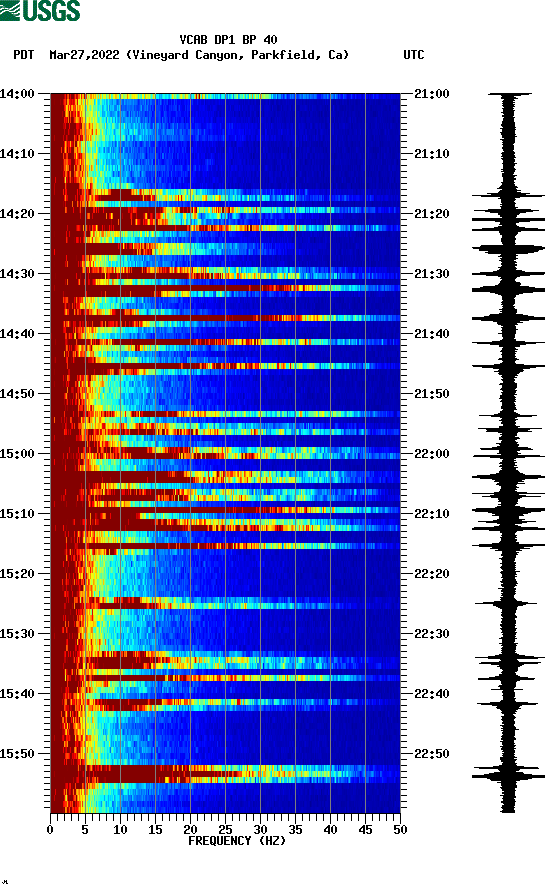This screenshot has width=552, height=893.
Task: Click the 21:30 UTC time label
Action: pos(432,274)
